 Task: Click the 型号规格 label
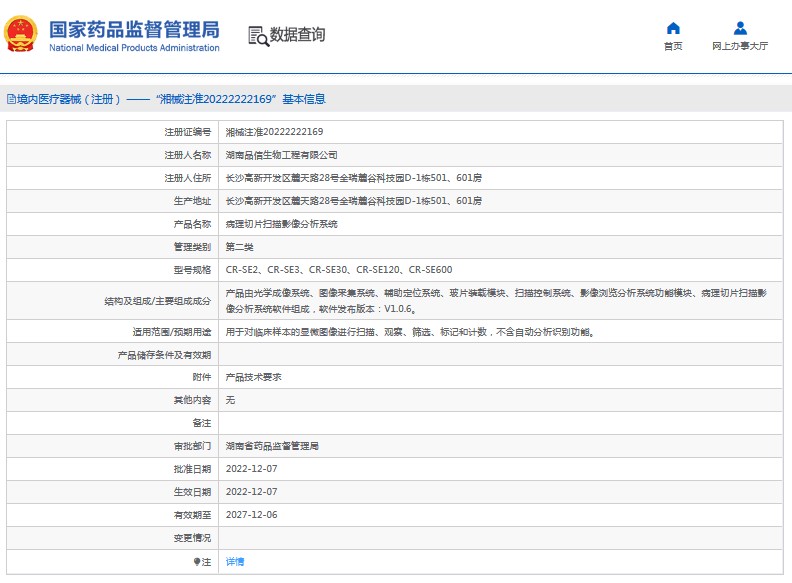click(x=192, y=270)
